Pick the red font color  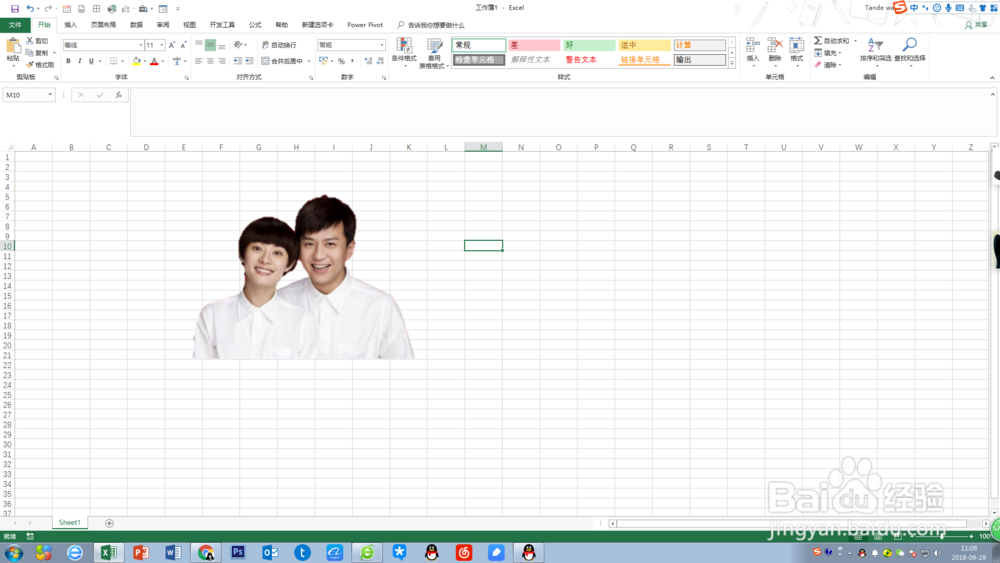pos(154,61)
